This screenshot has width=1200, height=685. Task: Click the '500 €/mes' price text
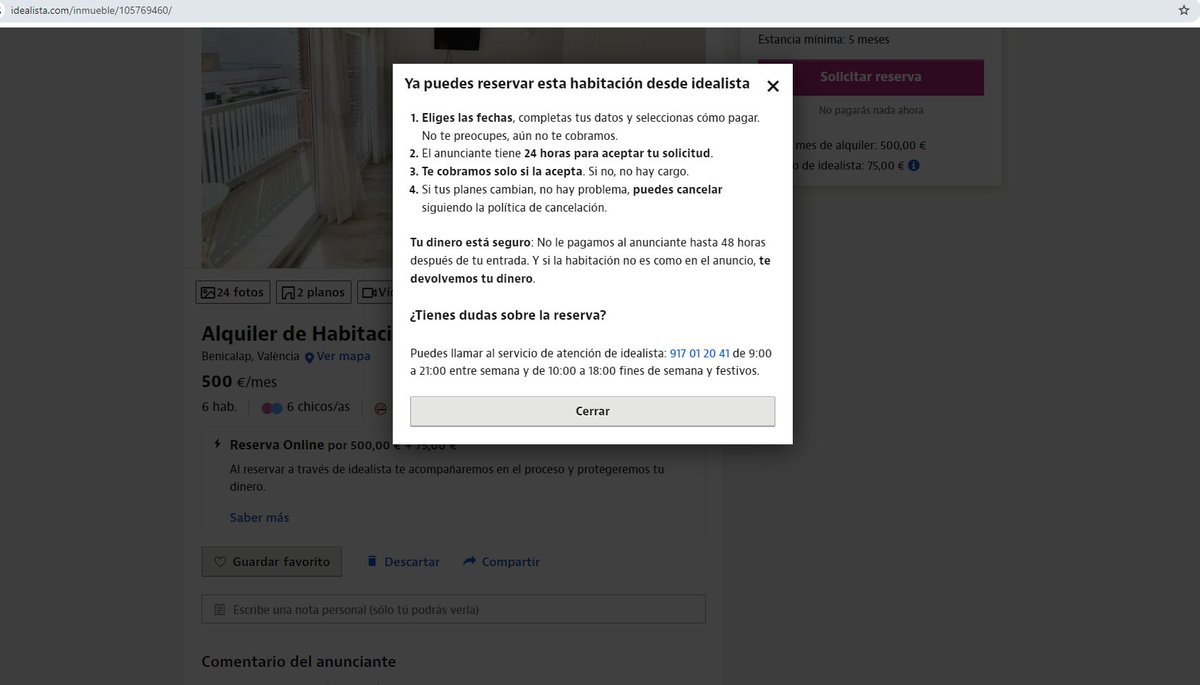tap(239, 382)
